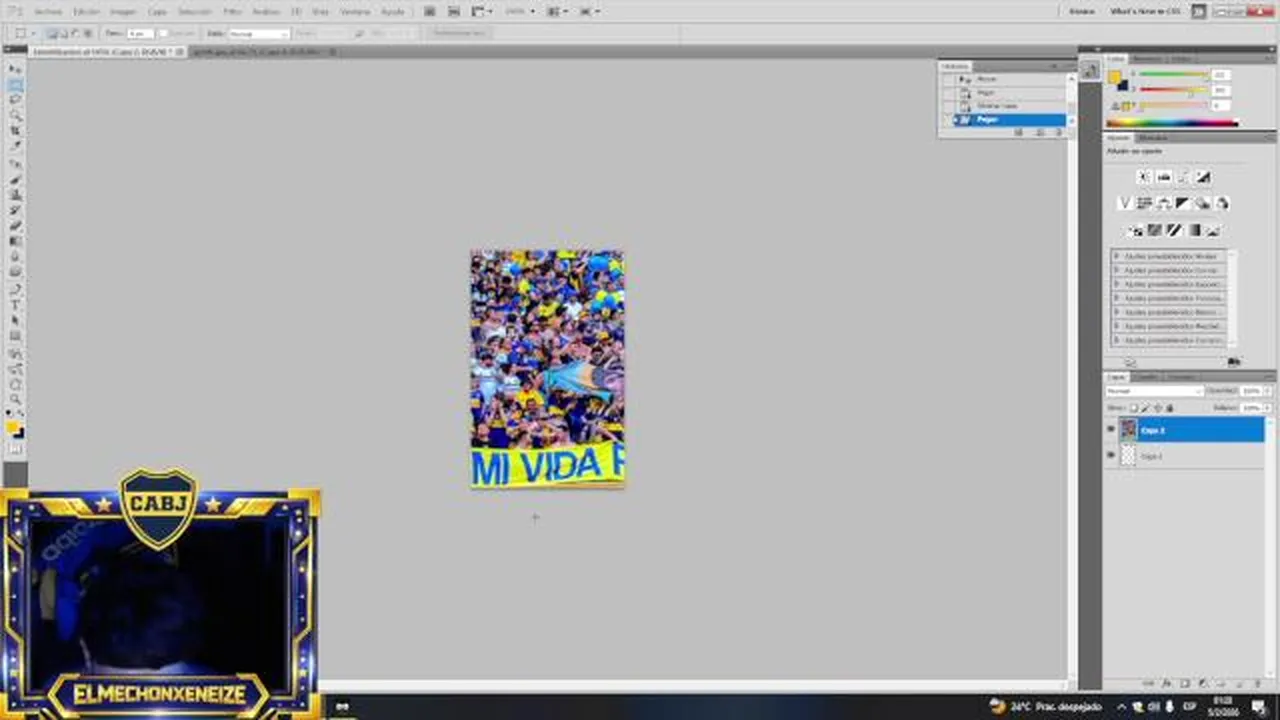Delete the state in the History panel
This screenshot has width=1280, height=720.
pyautogui.click(x=1059, y=132)
